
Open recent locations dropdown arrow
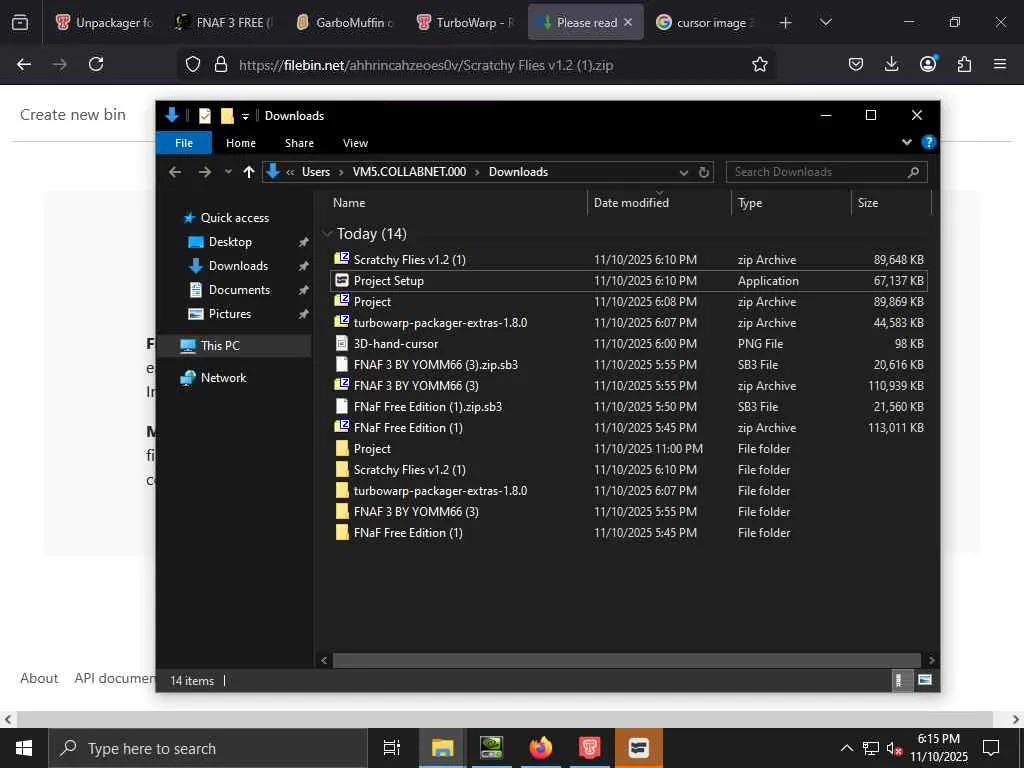pyautogui.click(x=228, y=172)
